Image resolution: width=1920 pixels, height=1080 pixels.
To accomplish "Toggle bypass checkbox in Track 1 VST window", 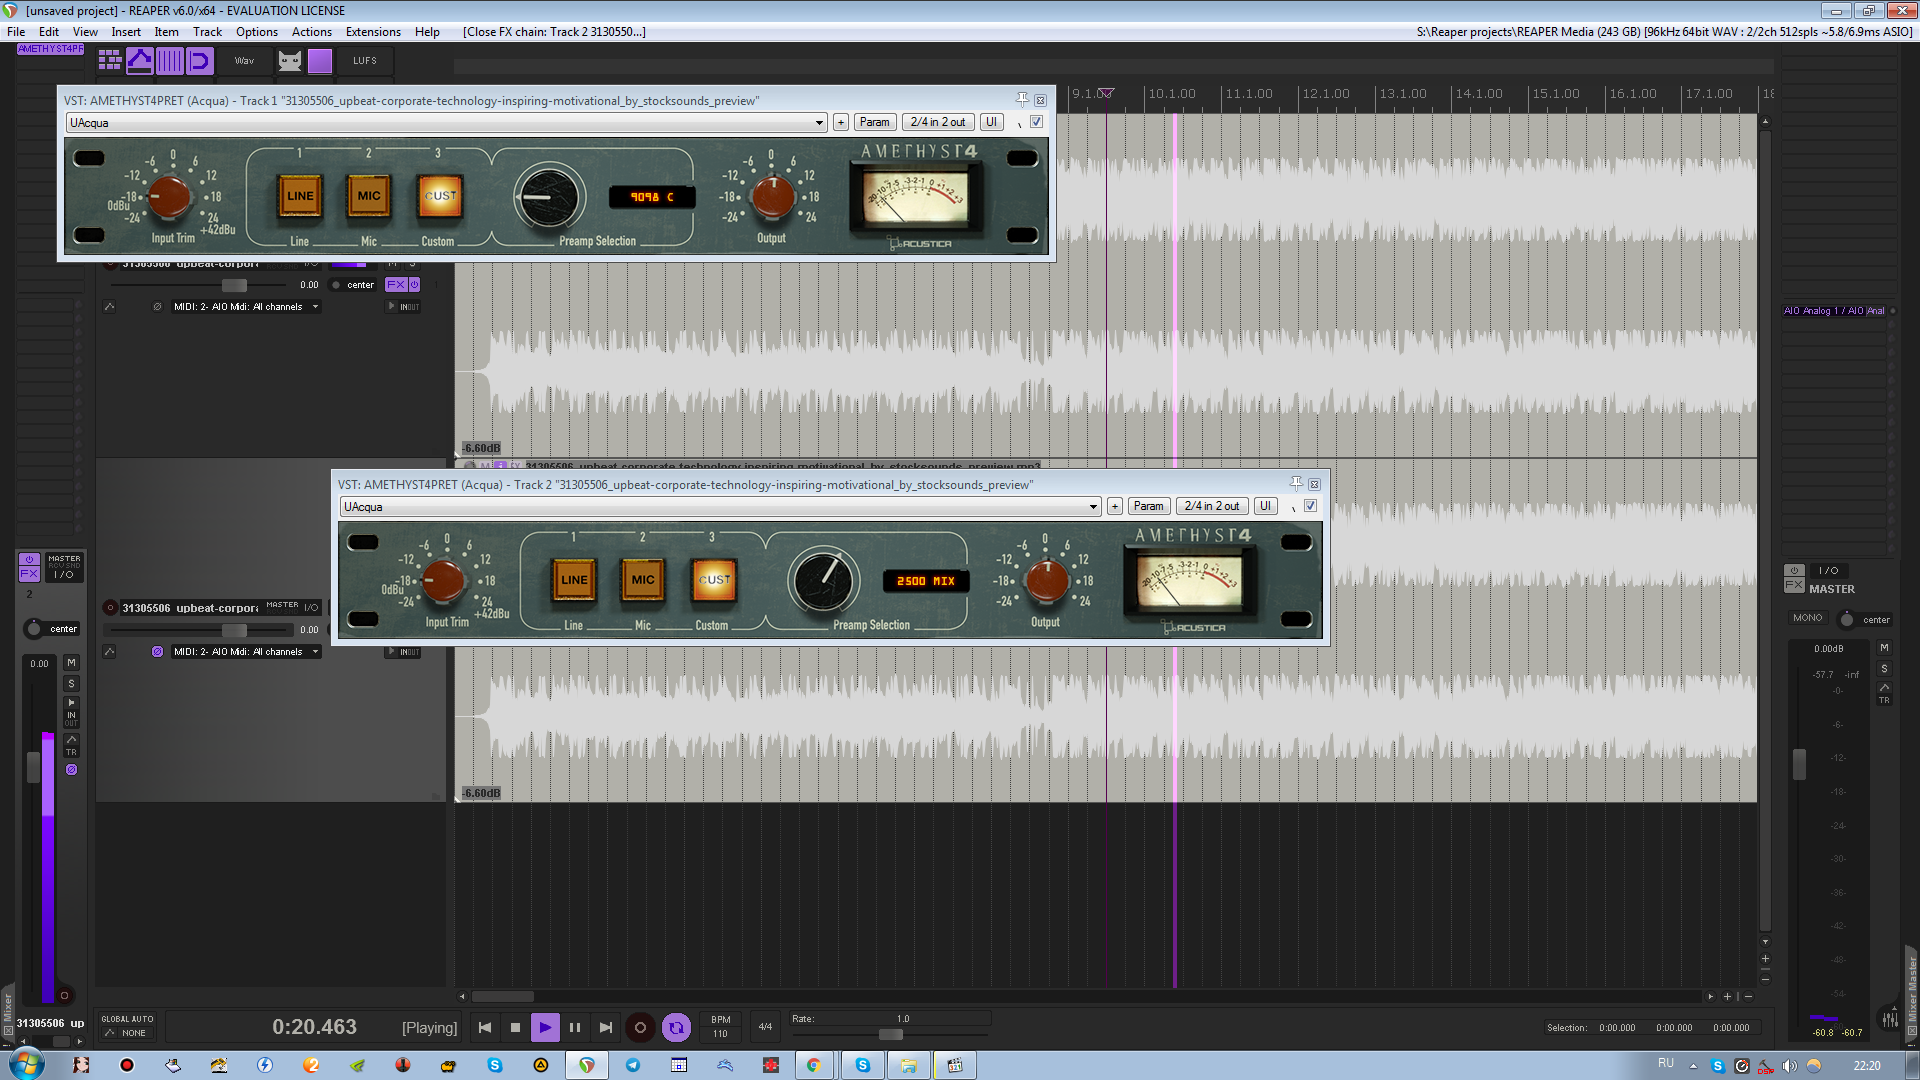I will pos(1037,122).
